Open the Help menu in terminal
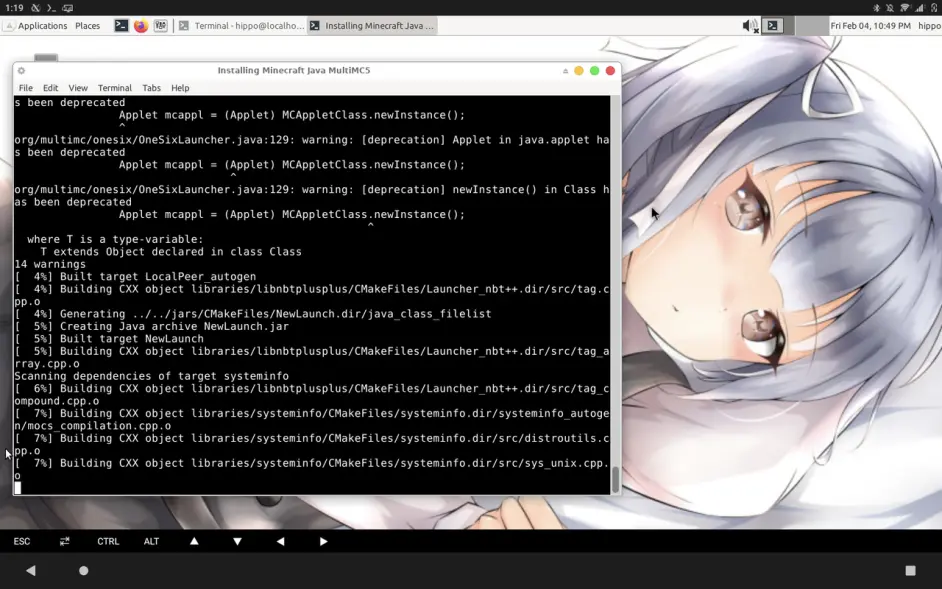This screenshot has width=942, height=589. coord(180,88)
